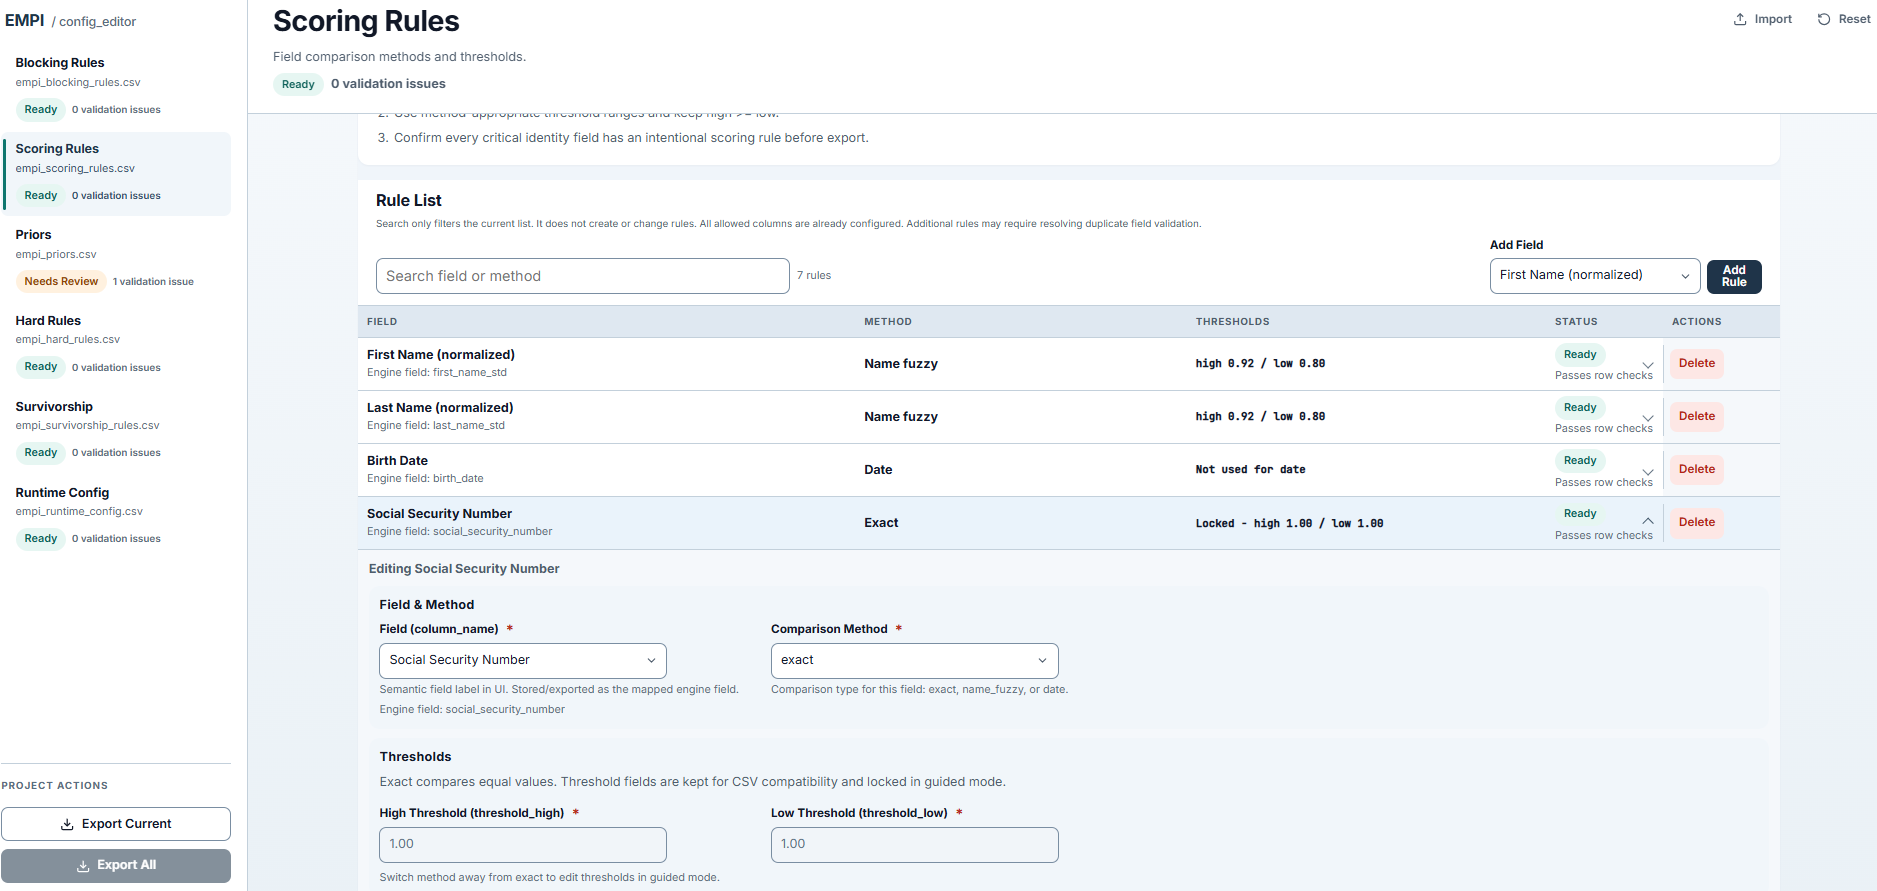Click the '1 validation issue' text

point(153,282)
